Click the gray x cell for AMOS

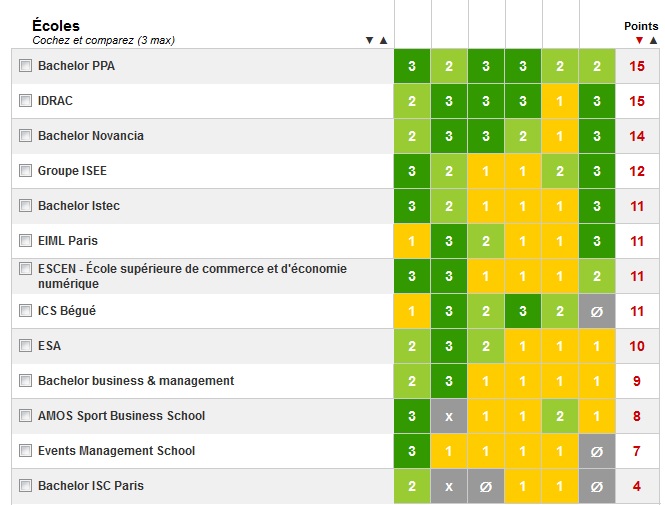(449, 416)
